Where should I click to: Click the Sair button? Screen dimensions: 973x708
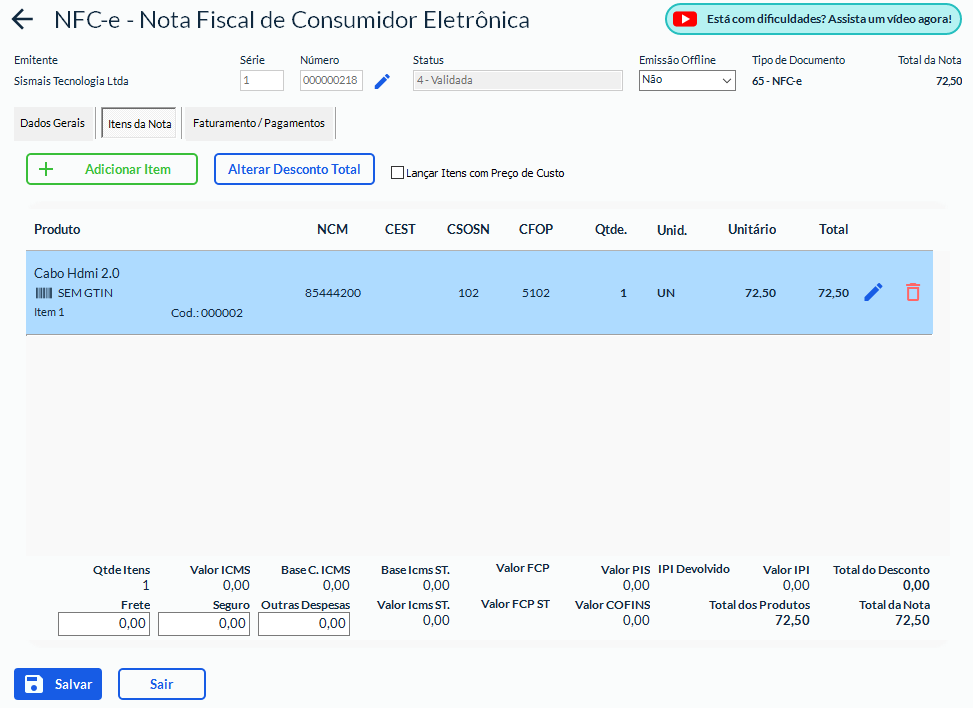point(161,684)
